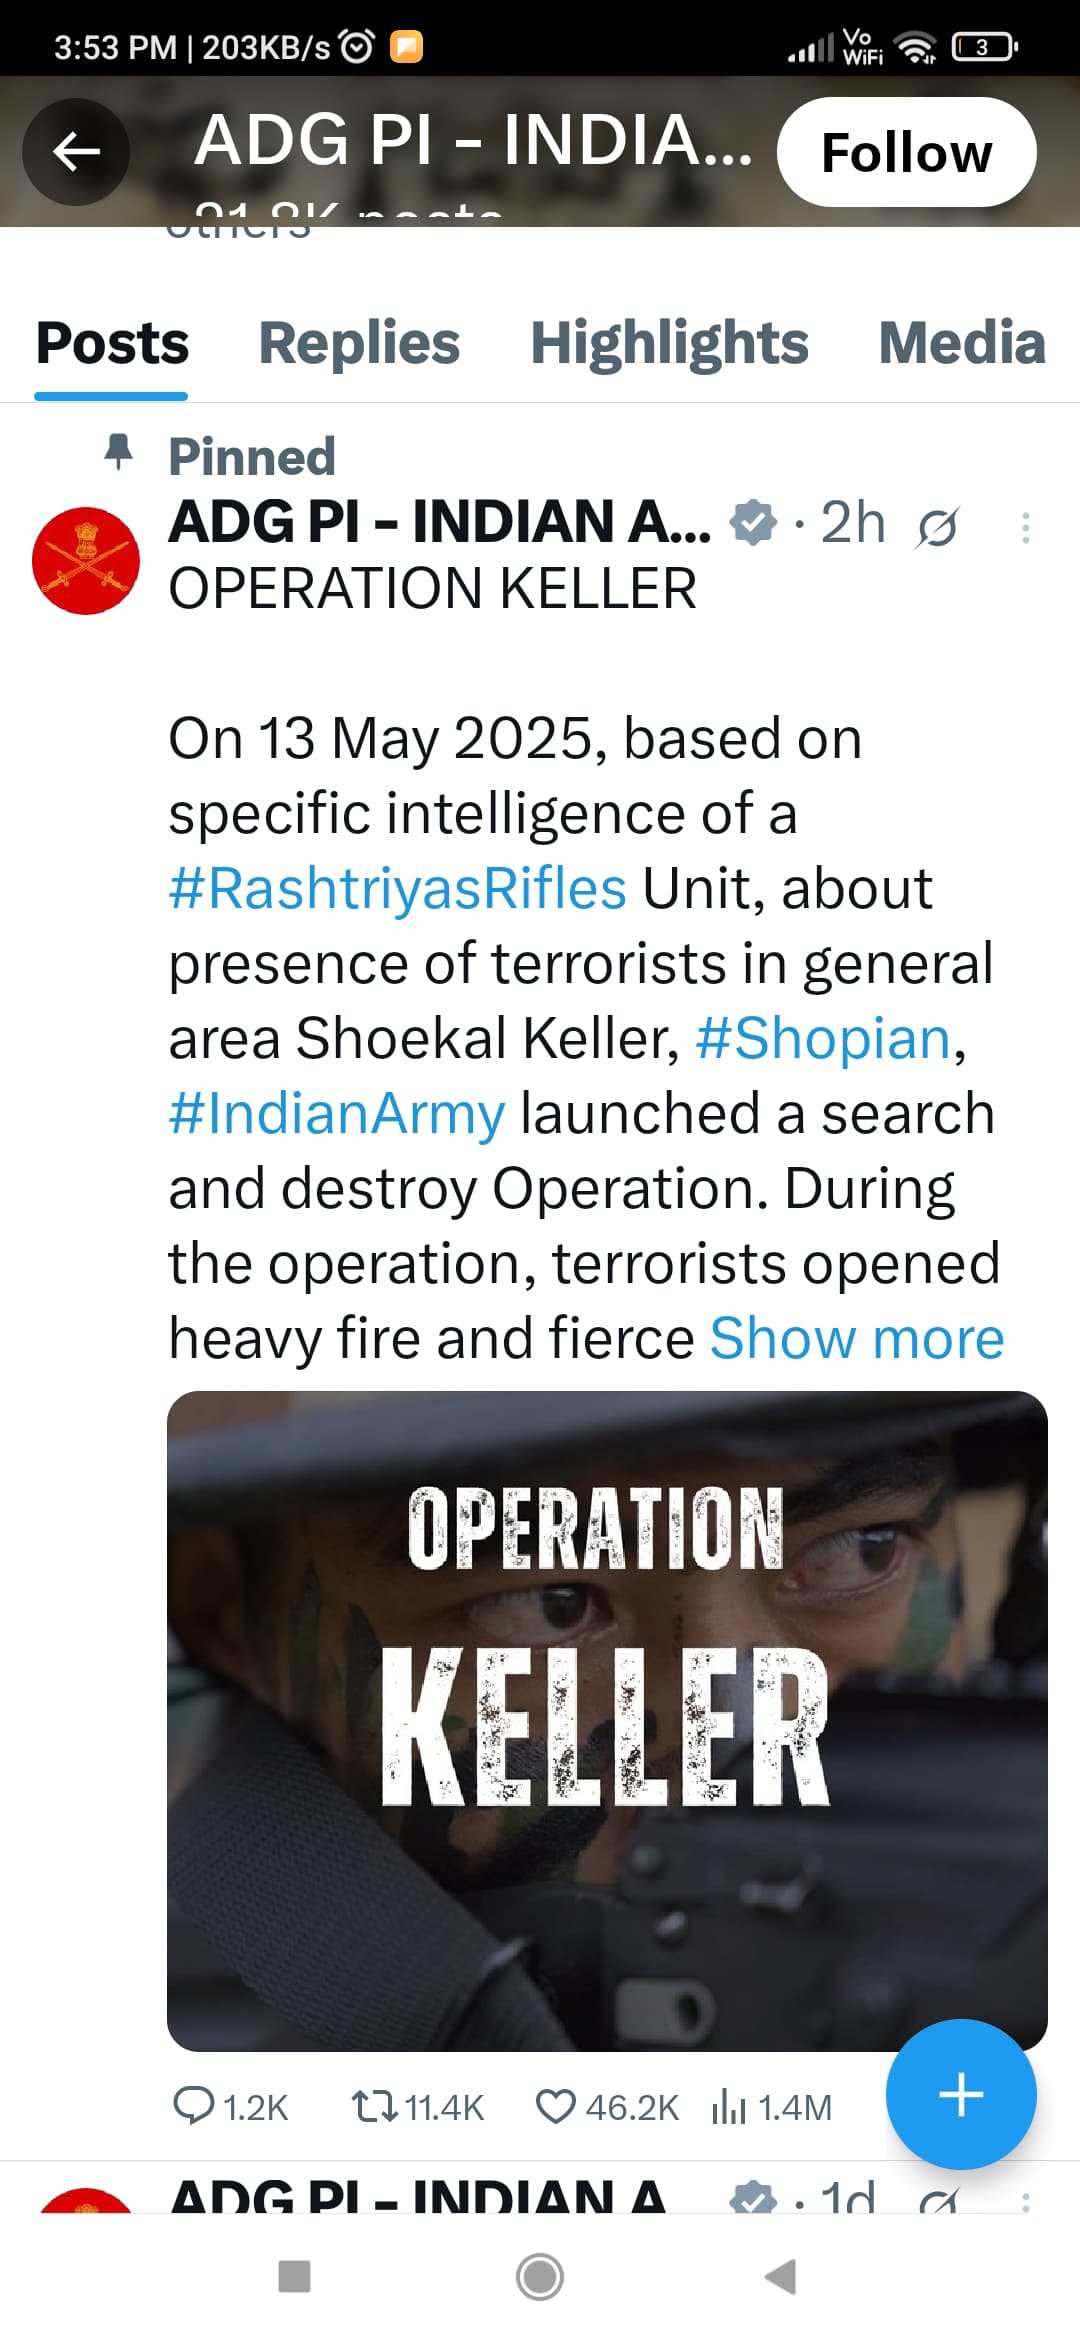Reply to the Operation Keller post
The image size is (1080, 2340).
point(194,2106)
